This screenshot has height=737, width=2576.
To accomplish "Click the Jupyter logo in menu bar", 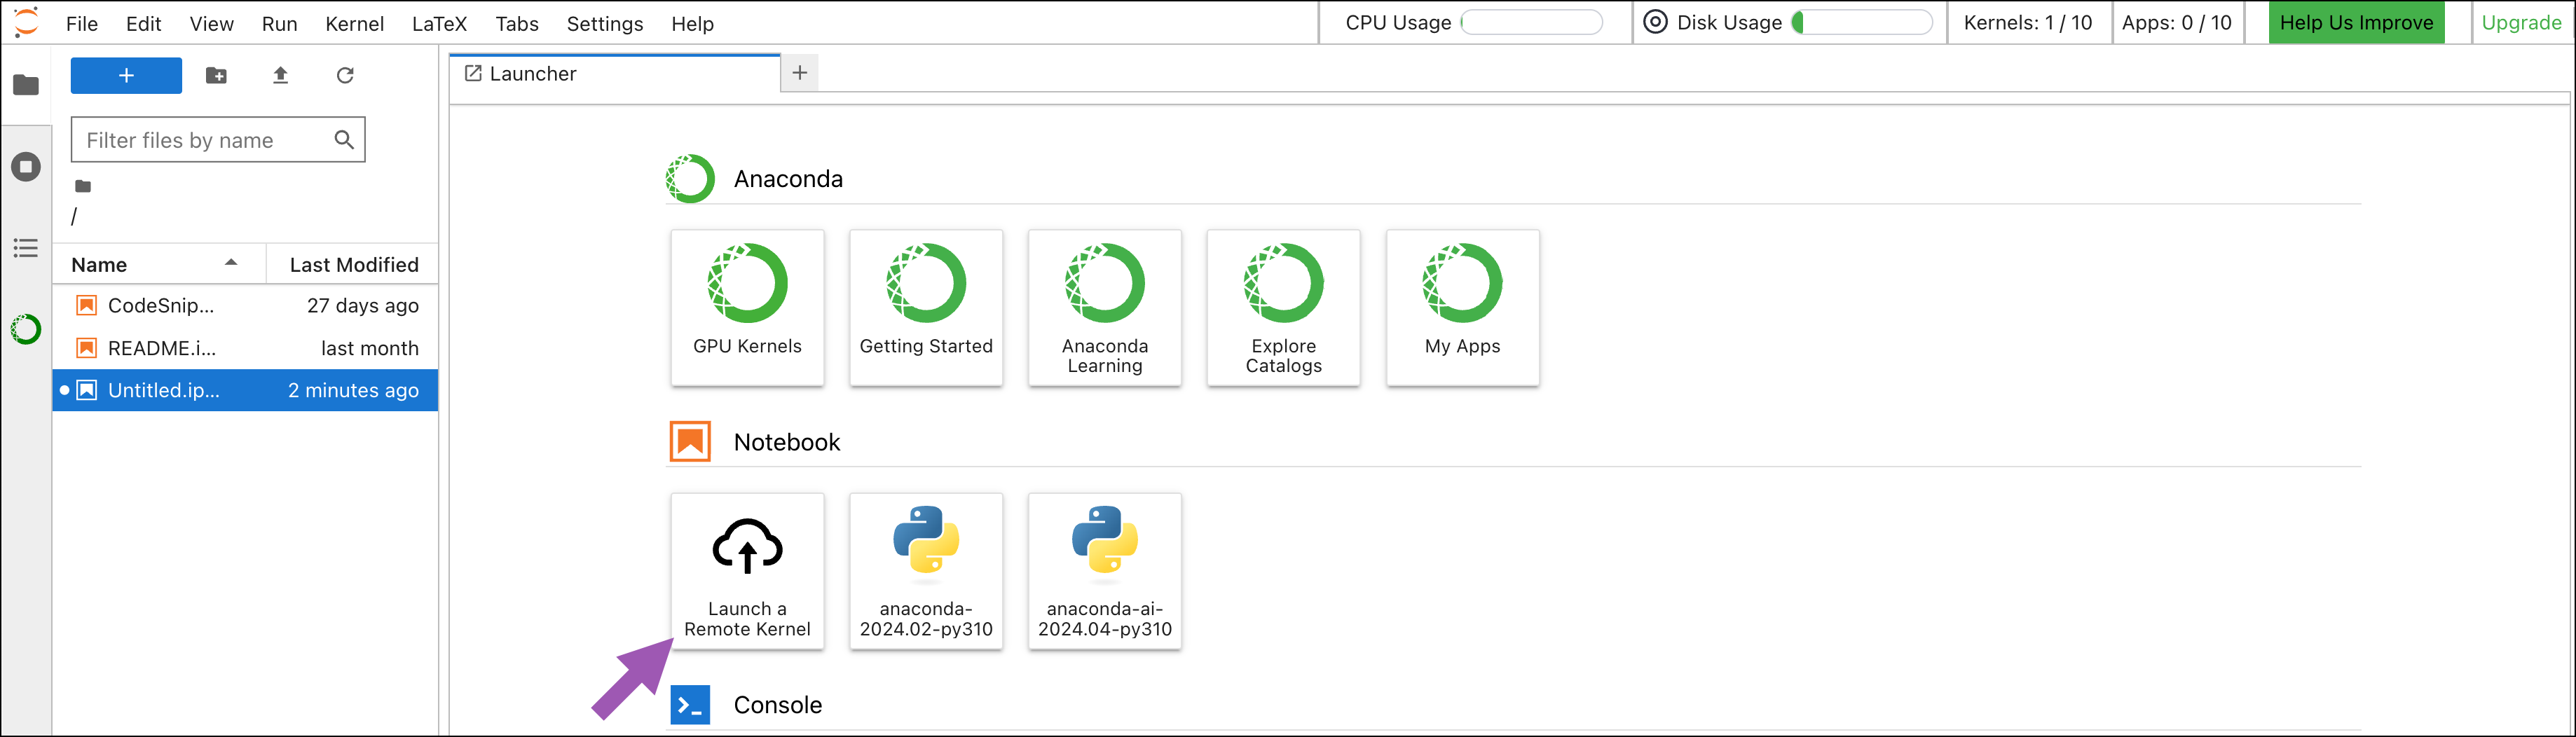I will pyautogui.click(x=27, y=22).
